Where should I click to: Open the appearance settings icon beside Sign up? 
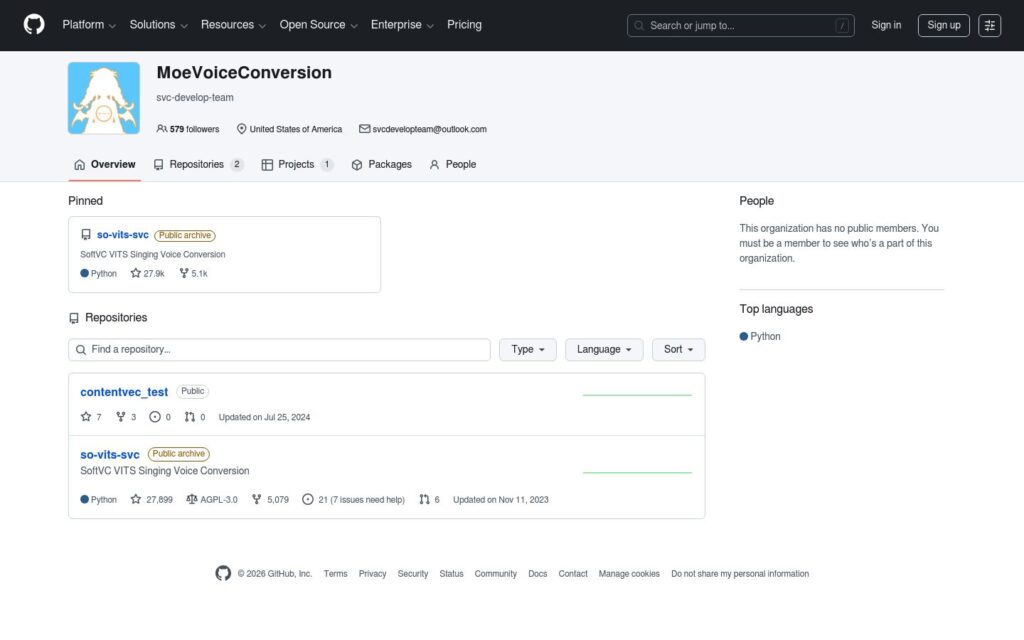tap(989, 25)
